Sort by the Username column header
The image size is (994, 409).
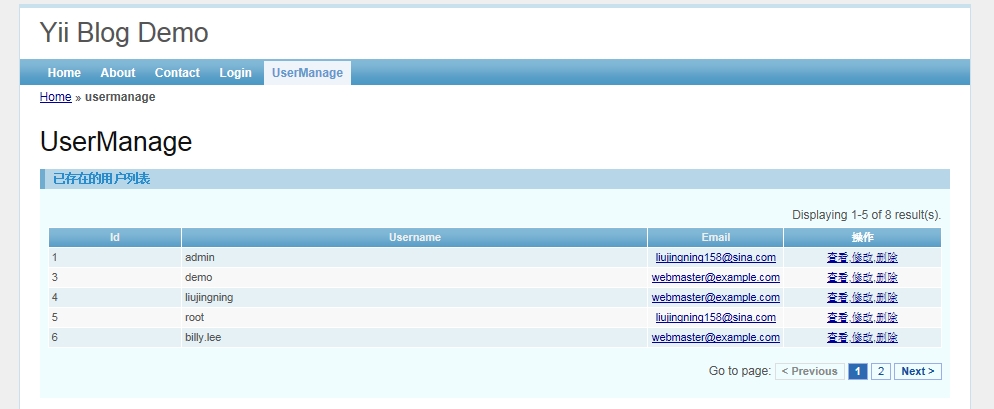tap(414, 237)
